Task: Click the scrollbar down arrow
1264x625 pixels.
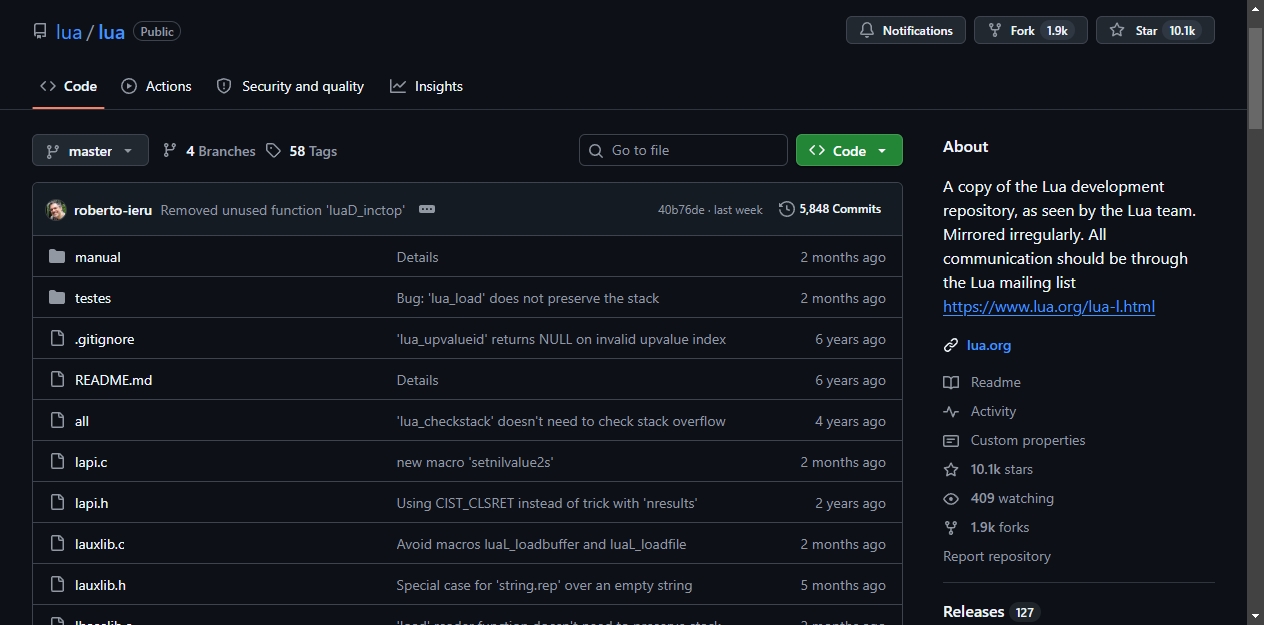Action: (1256, 616)
